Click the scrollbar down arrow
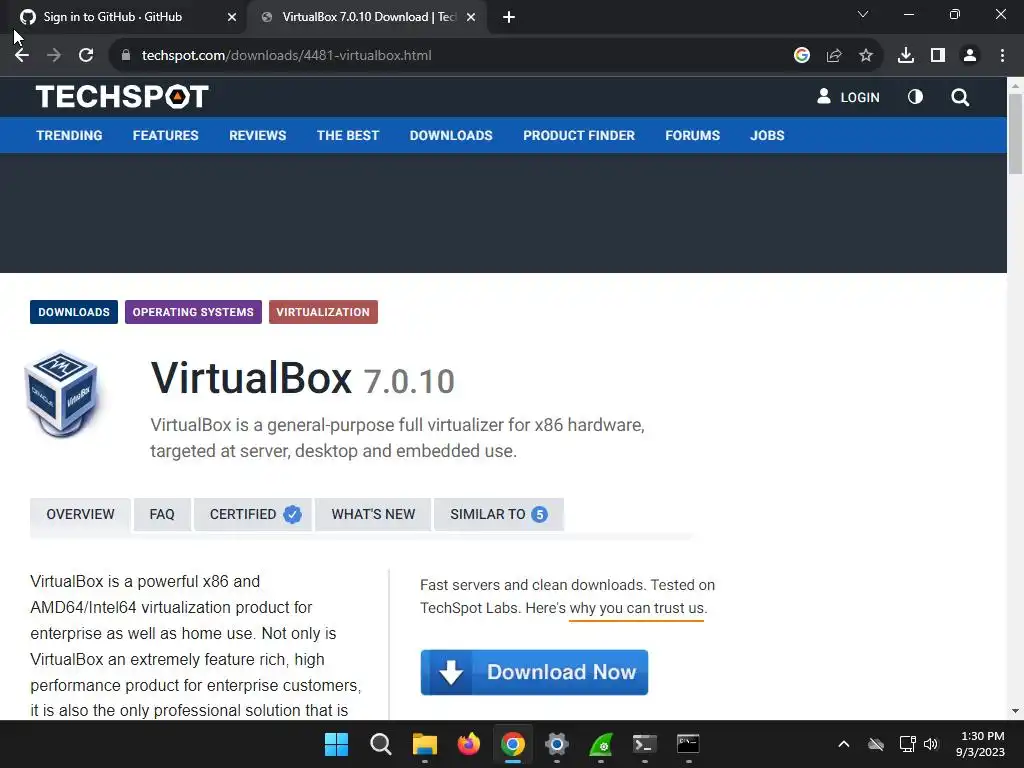Image resolution: width=1024 pixels, height=768 pixels. tap(1015, 711)
